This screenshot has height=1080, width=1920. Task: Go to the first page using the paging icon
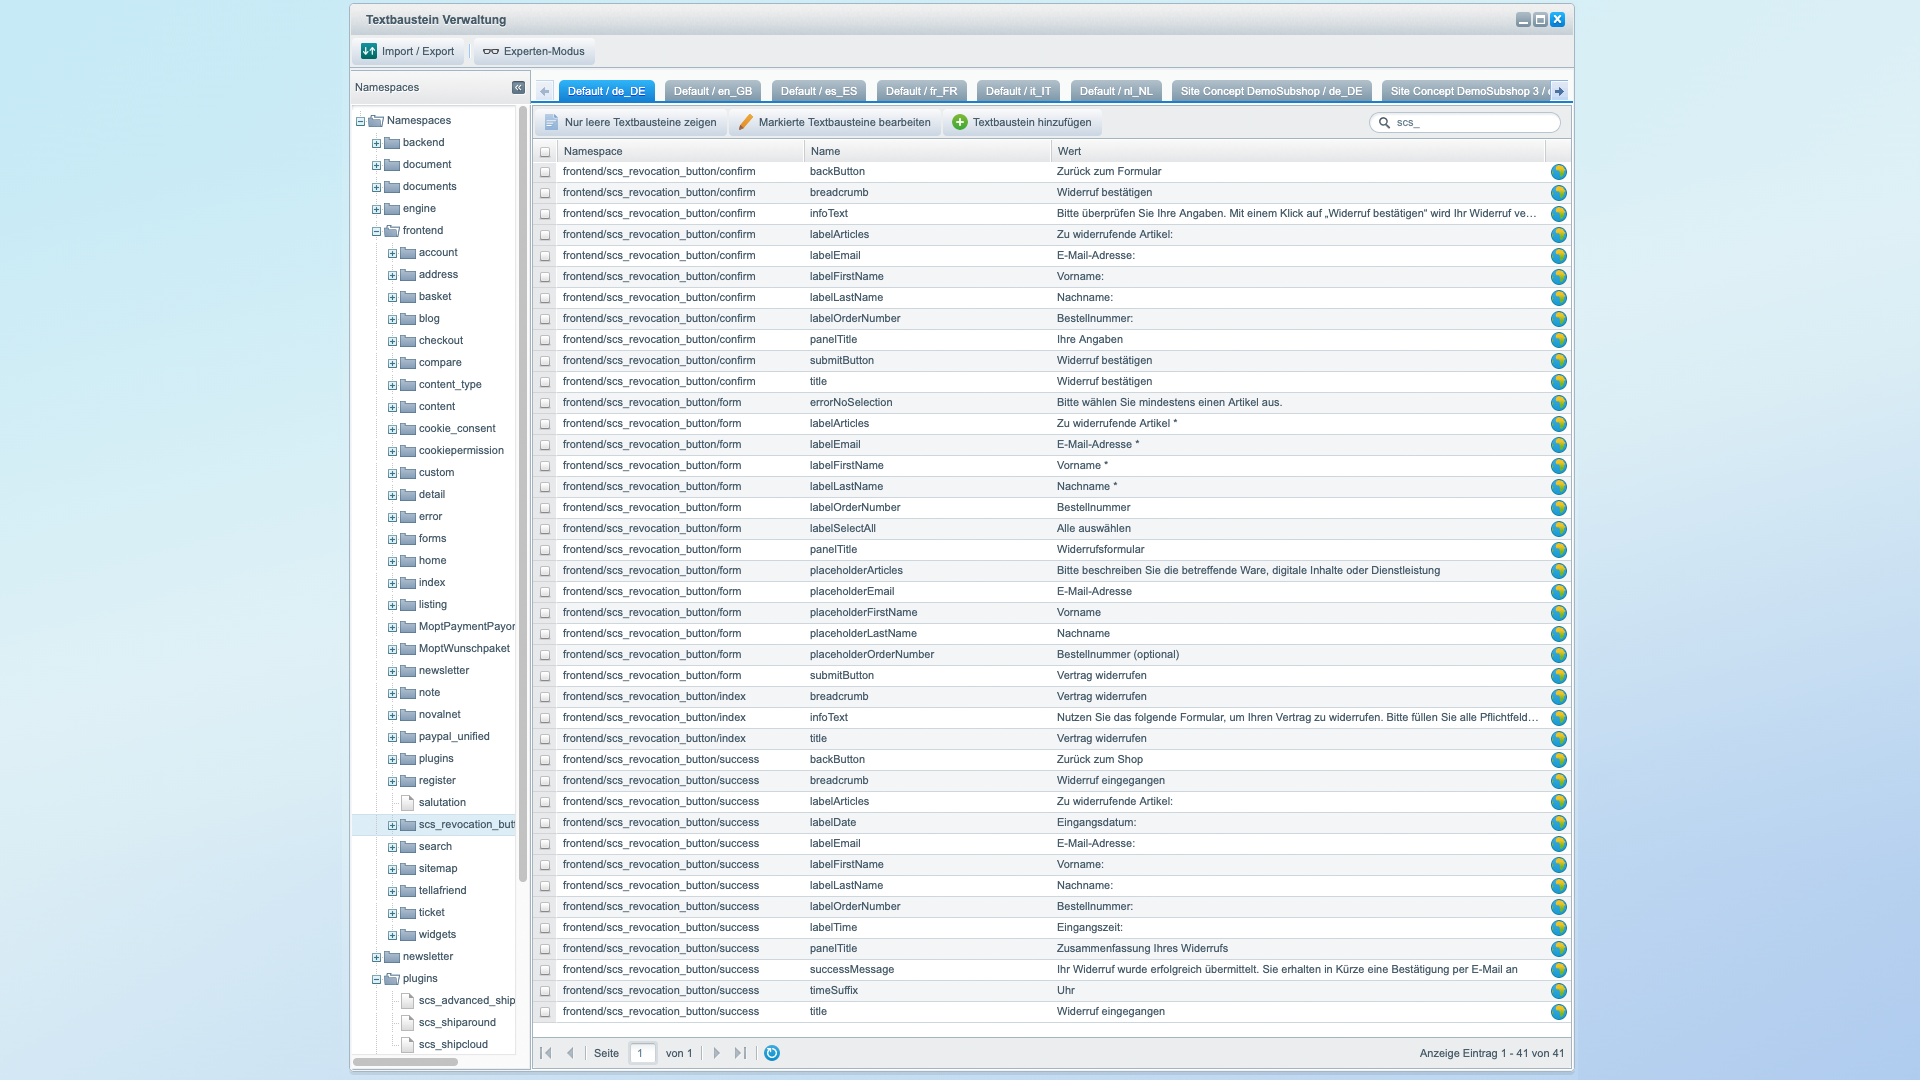click(546, 1053)
